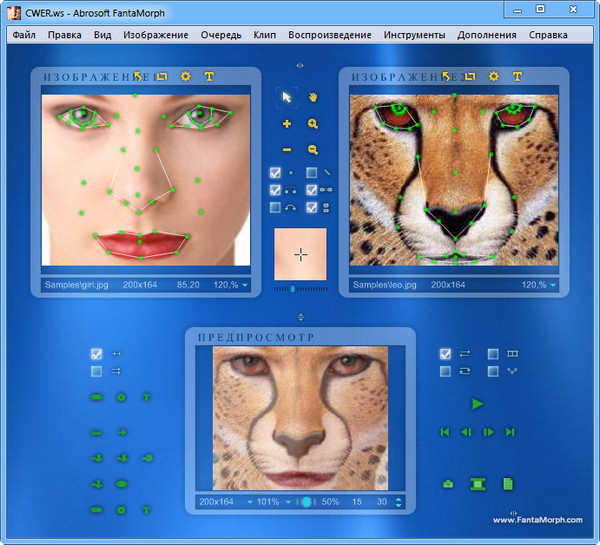
Task: Click the text T icon above girl image
Action: coord(209,76)
